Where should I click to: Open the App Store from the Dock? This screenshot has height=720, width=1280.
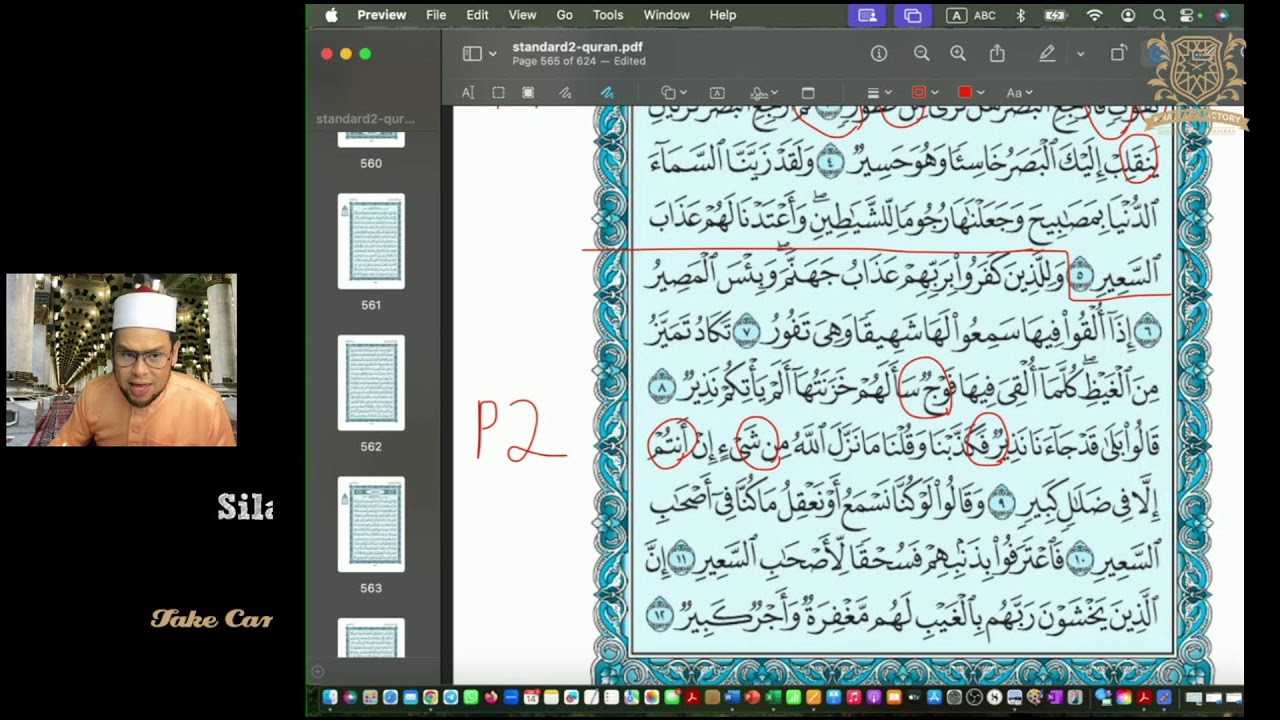click(x=934, y=697)
